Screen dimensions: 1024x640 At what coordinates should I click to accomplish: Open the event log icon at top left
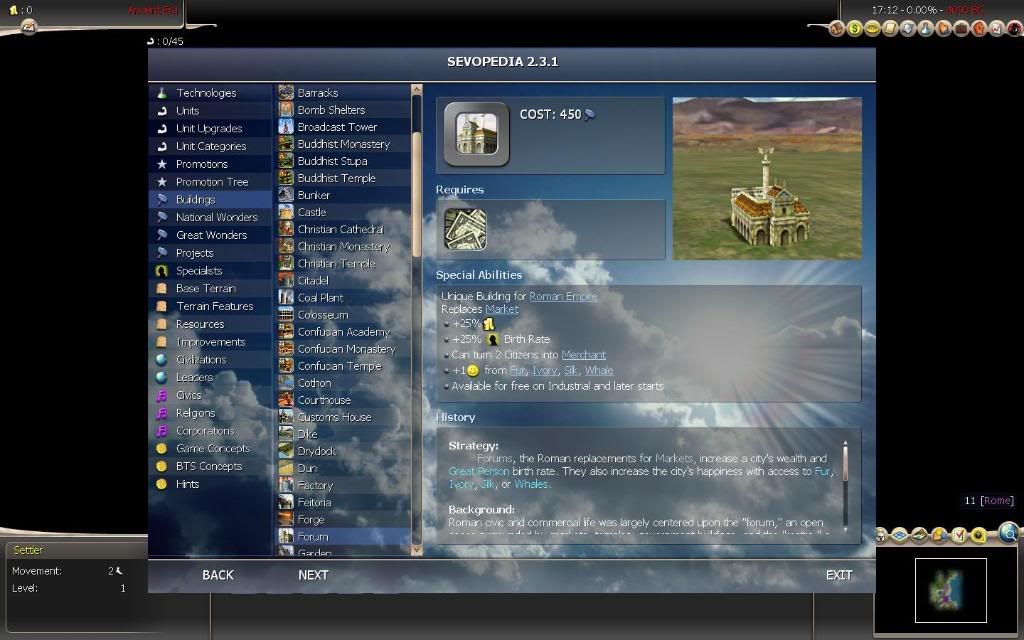tap(29, 26)
